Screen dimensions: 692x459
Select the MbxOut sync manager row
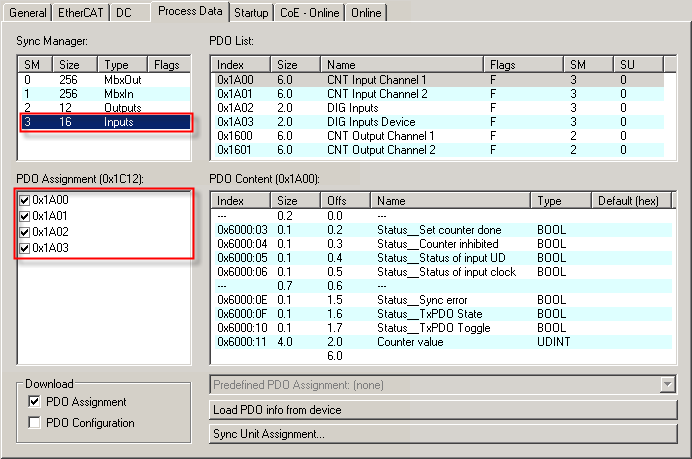(x=105, y=80)
